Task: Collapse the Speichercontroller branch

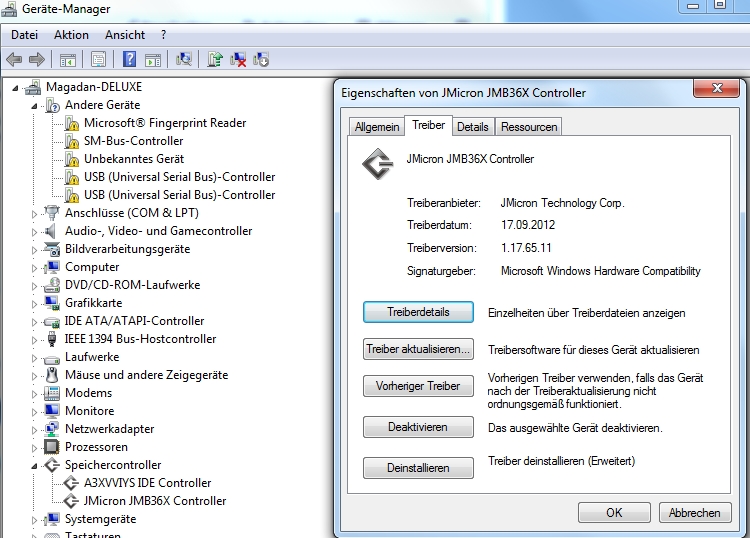Action: 34,466
